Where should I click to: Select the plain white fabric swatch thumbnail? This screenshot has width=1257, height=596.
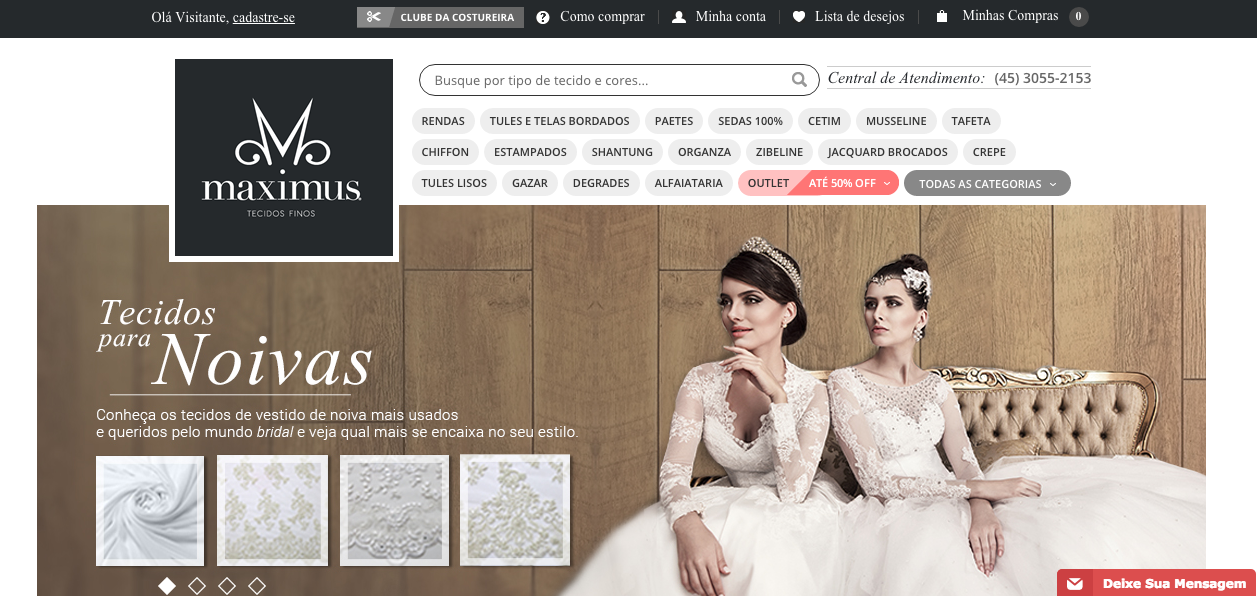point(150,510)
